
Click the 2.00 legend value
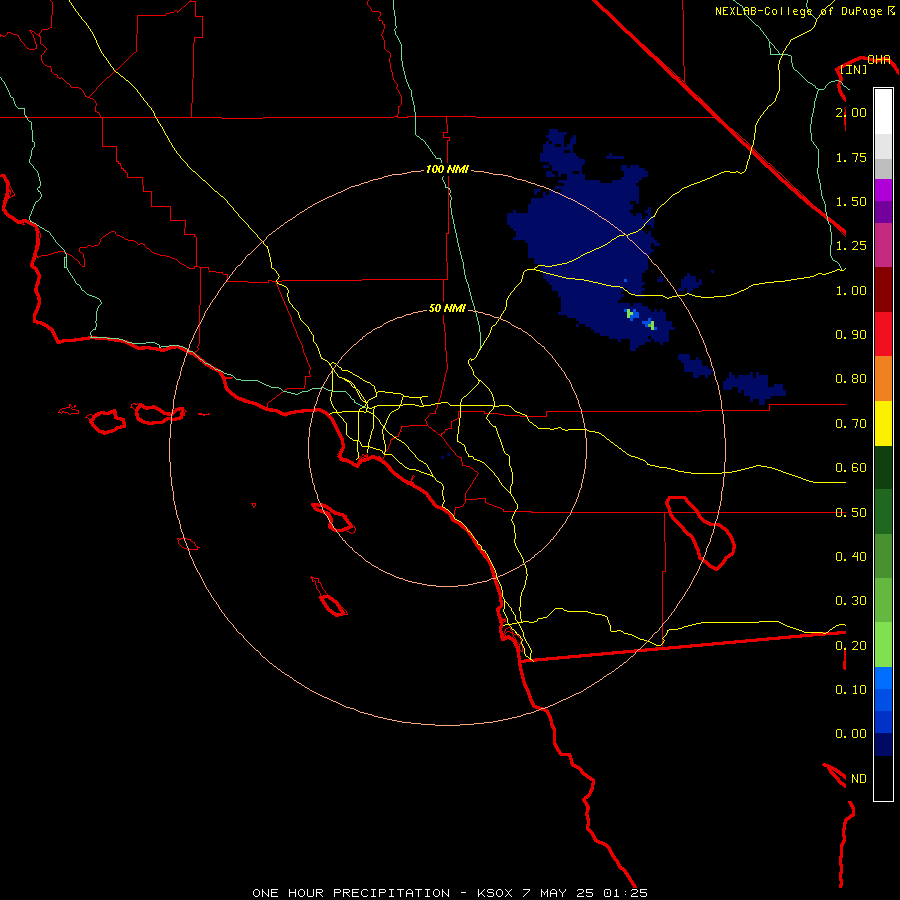tap(851, 112)
